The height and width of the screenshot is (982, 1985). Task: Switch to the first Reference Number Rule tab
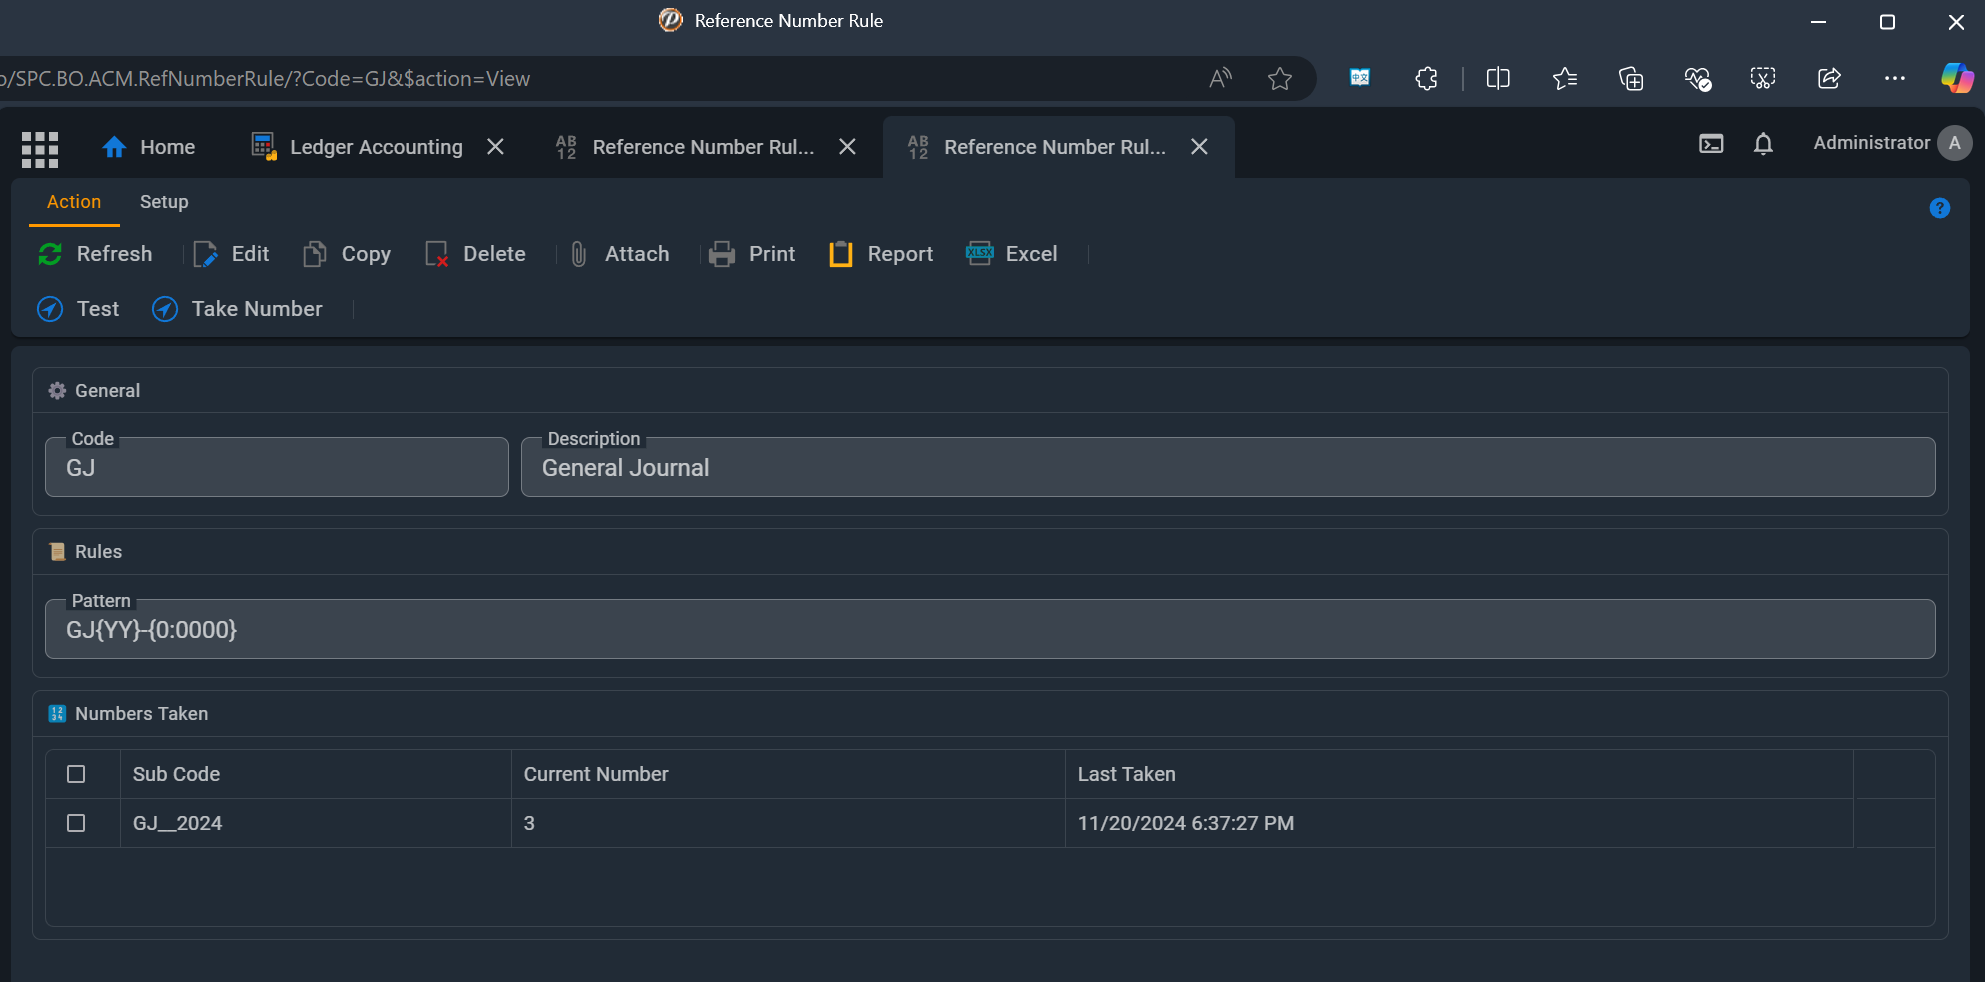tap(686, 147)
